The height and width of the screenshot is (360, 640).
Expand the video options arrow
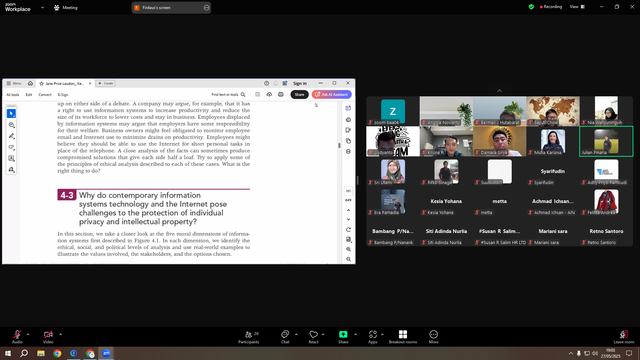point(60,334)
